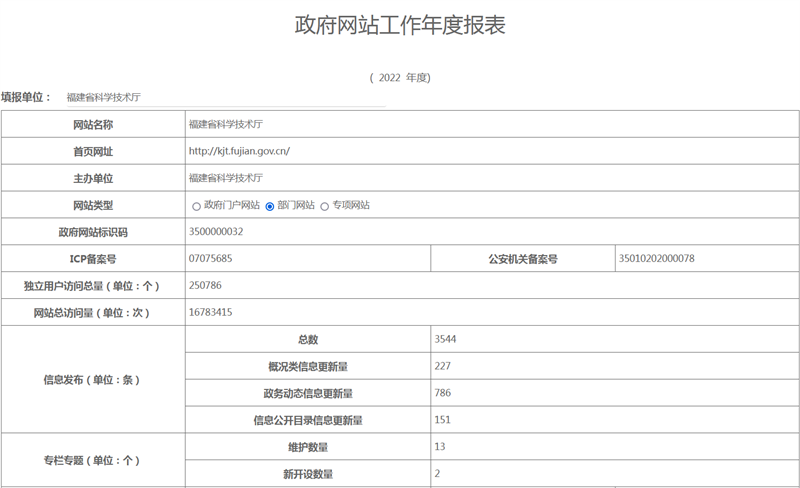Click the 信息公开目录信息更新量 value 151
This screenshot has height=488, width=800.
point(443,420)
